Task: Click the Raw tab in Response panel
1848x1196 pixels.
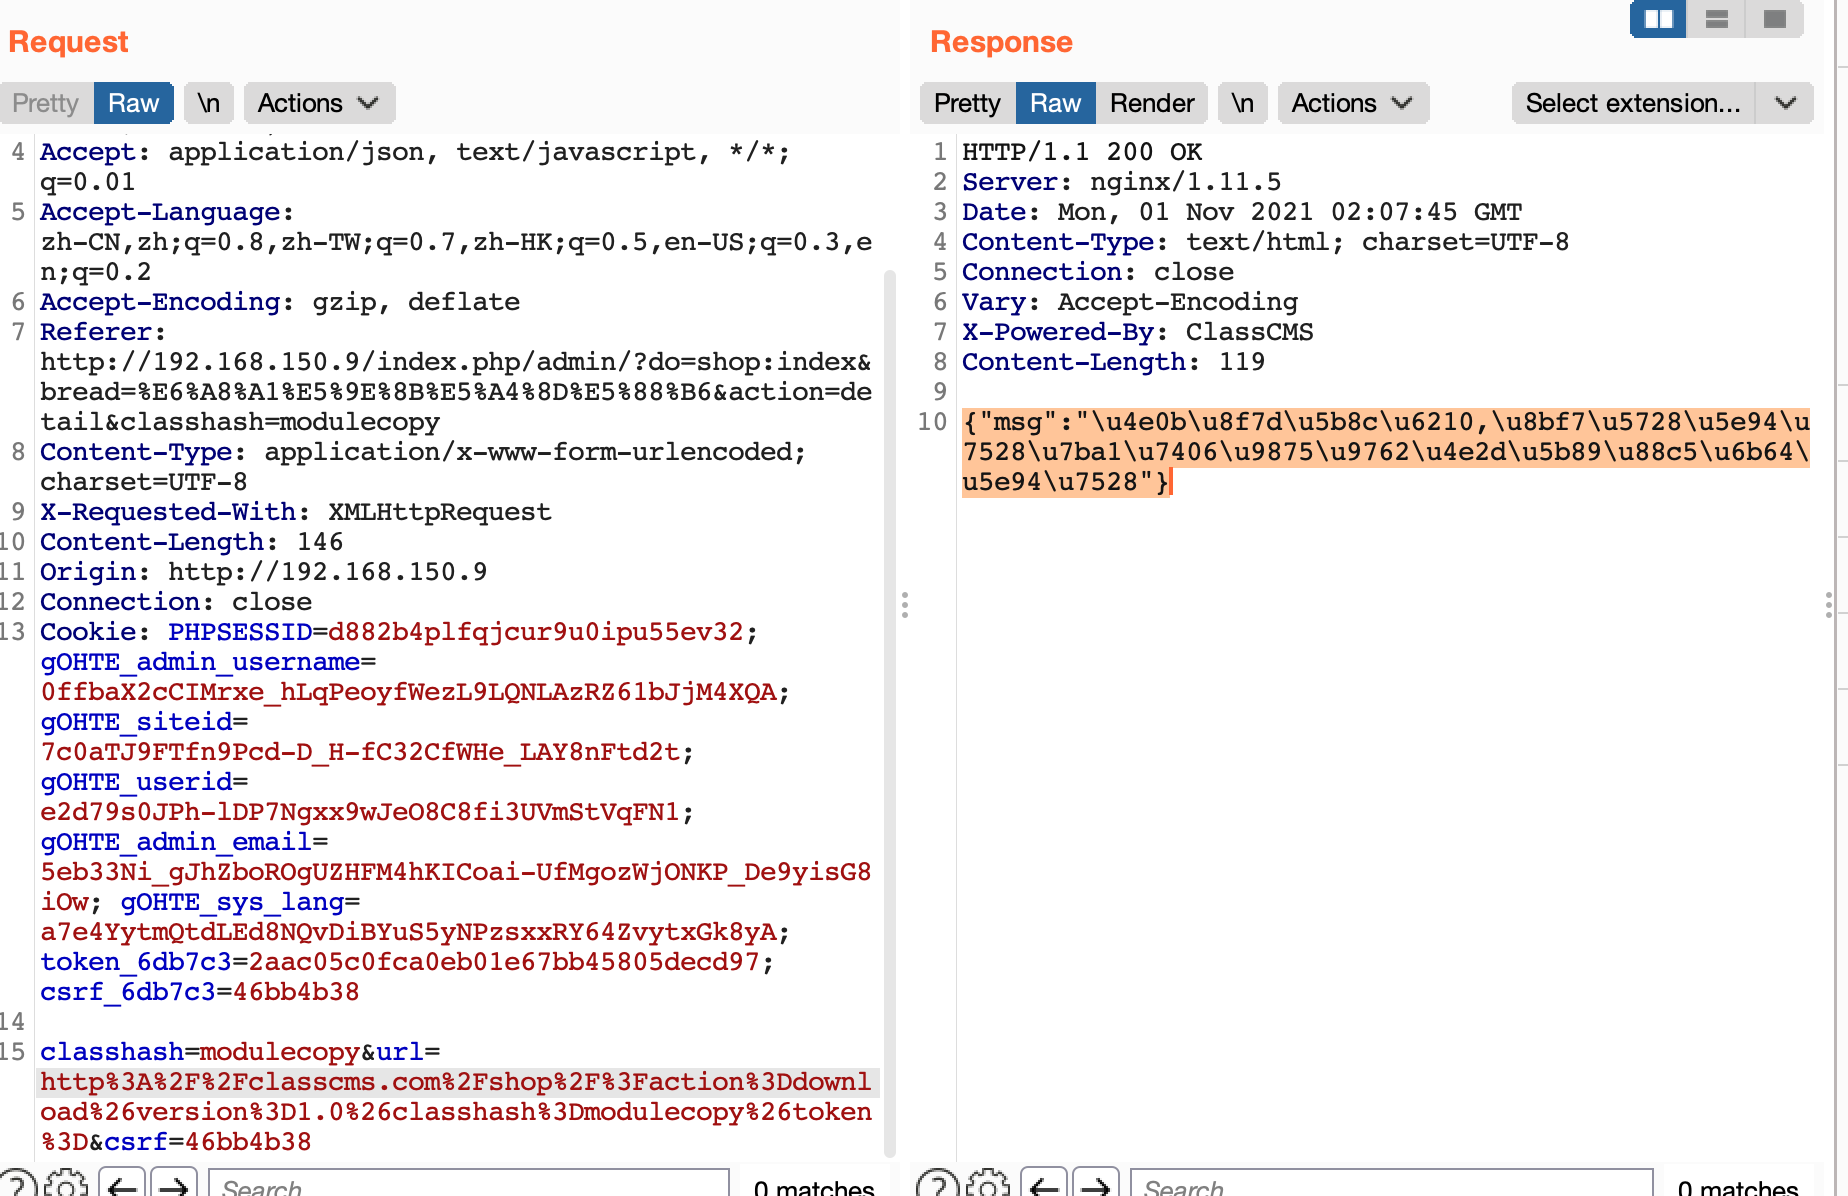Action: click(x=1055, y=103)
